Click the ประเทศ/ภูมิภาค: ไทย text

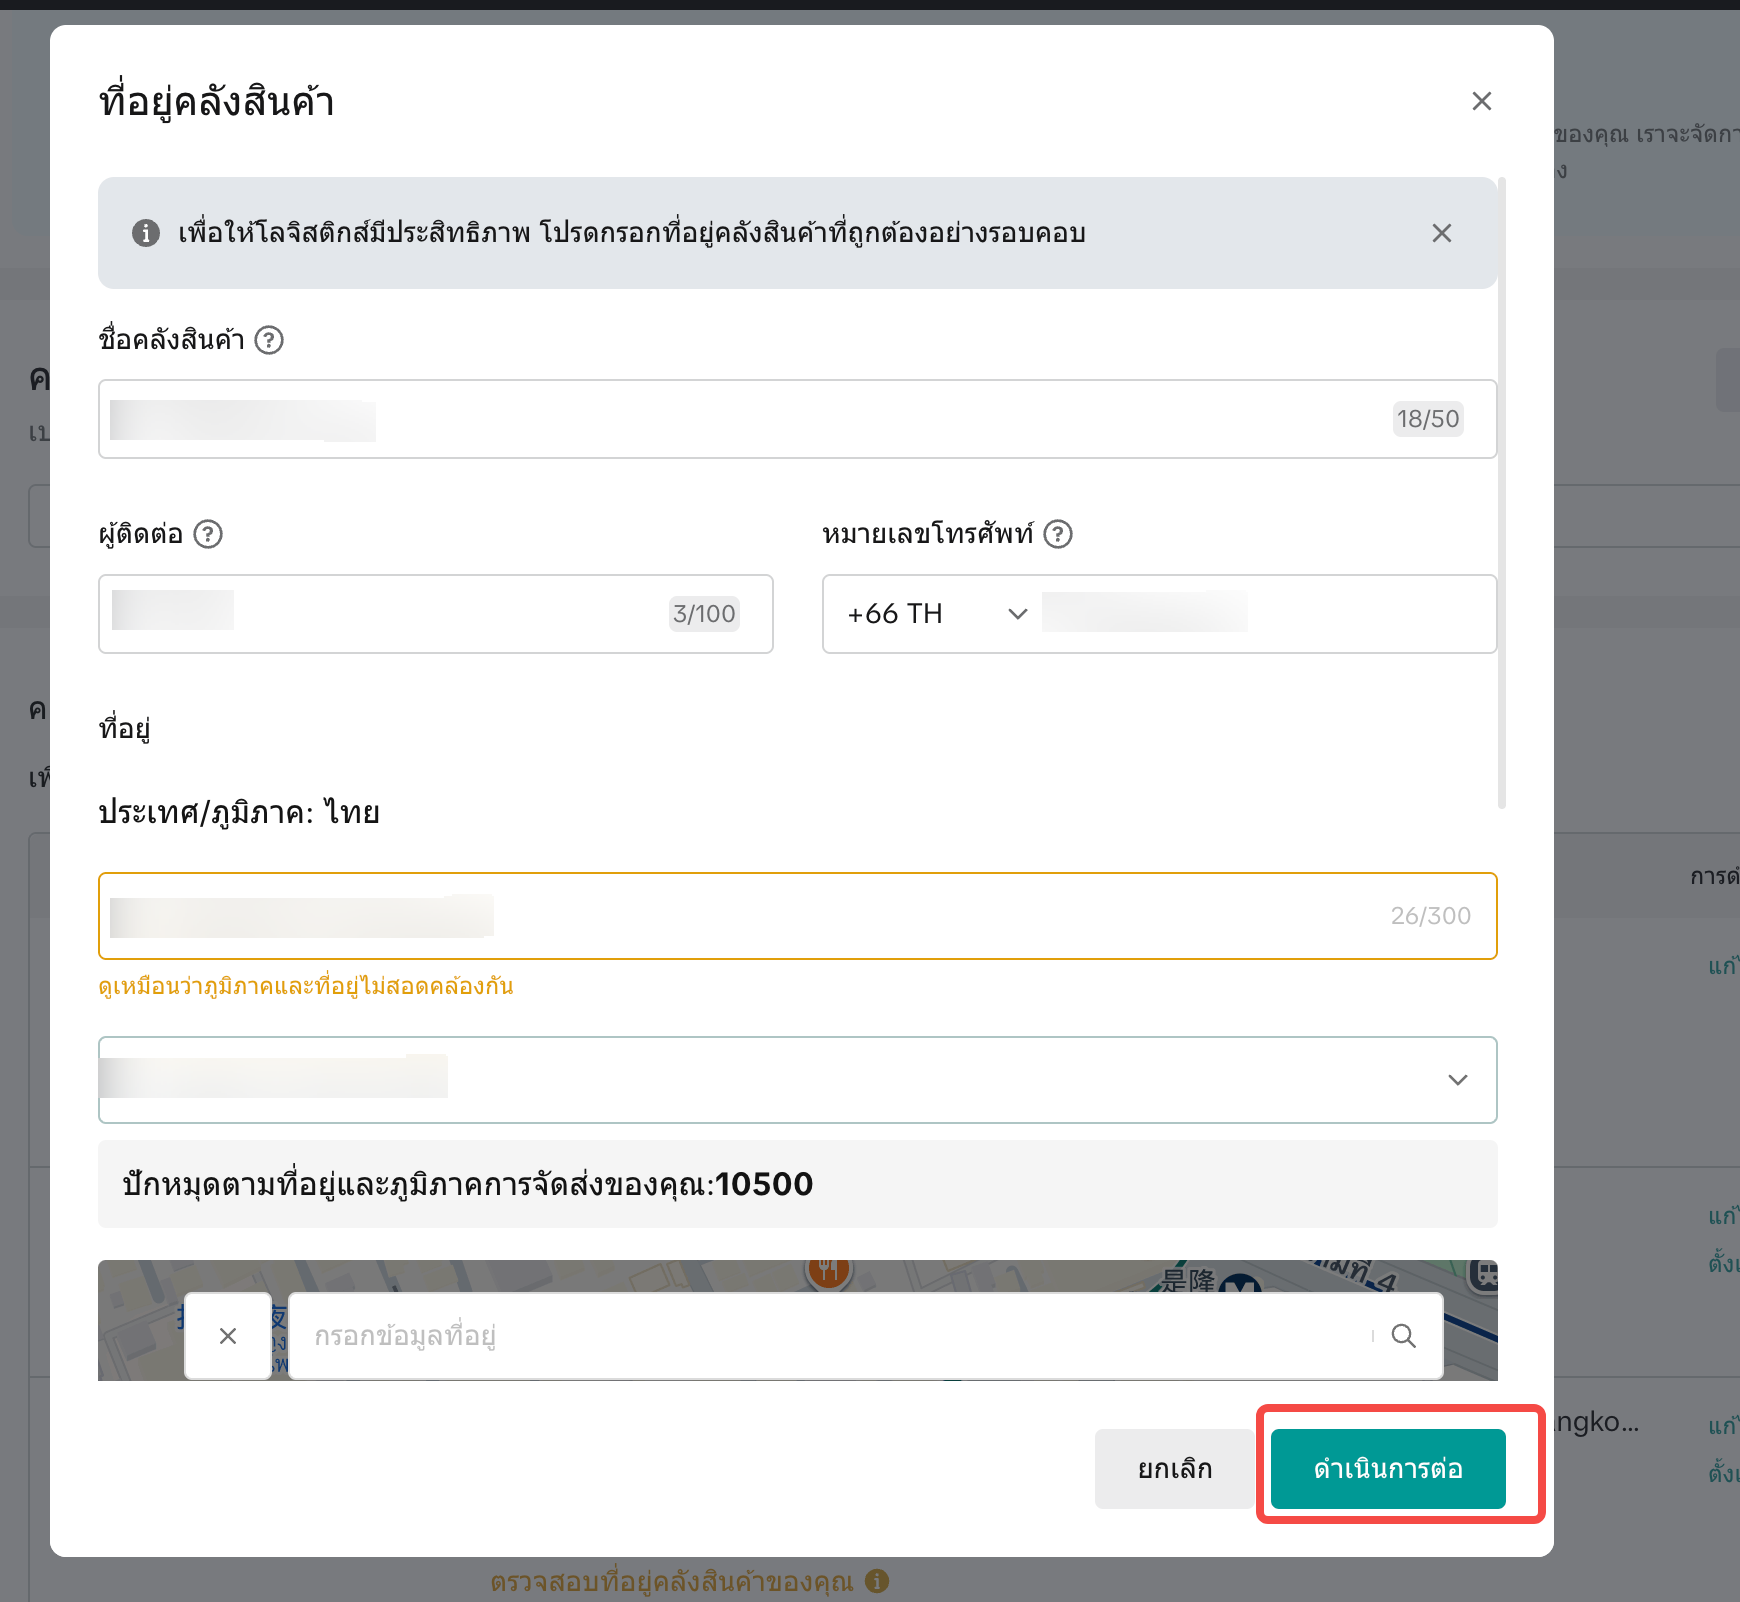tap(239, 812)
